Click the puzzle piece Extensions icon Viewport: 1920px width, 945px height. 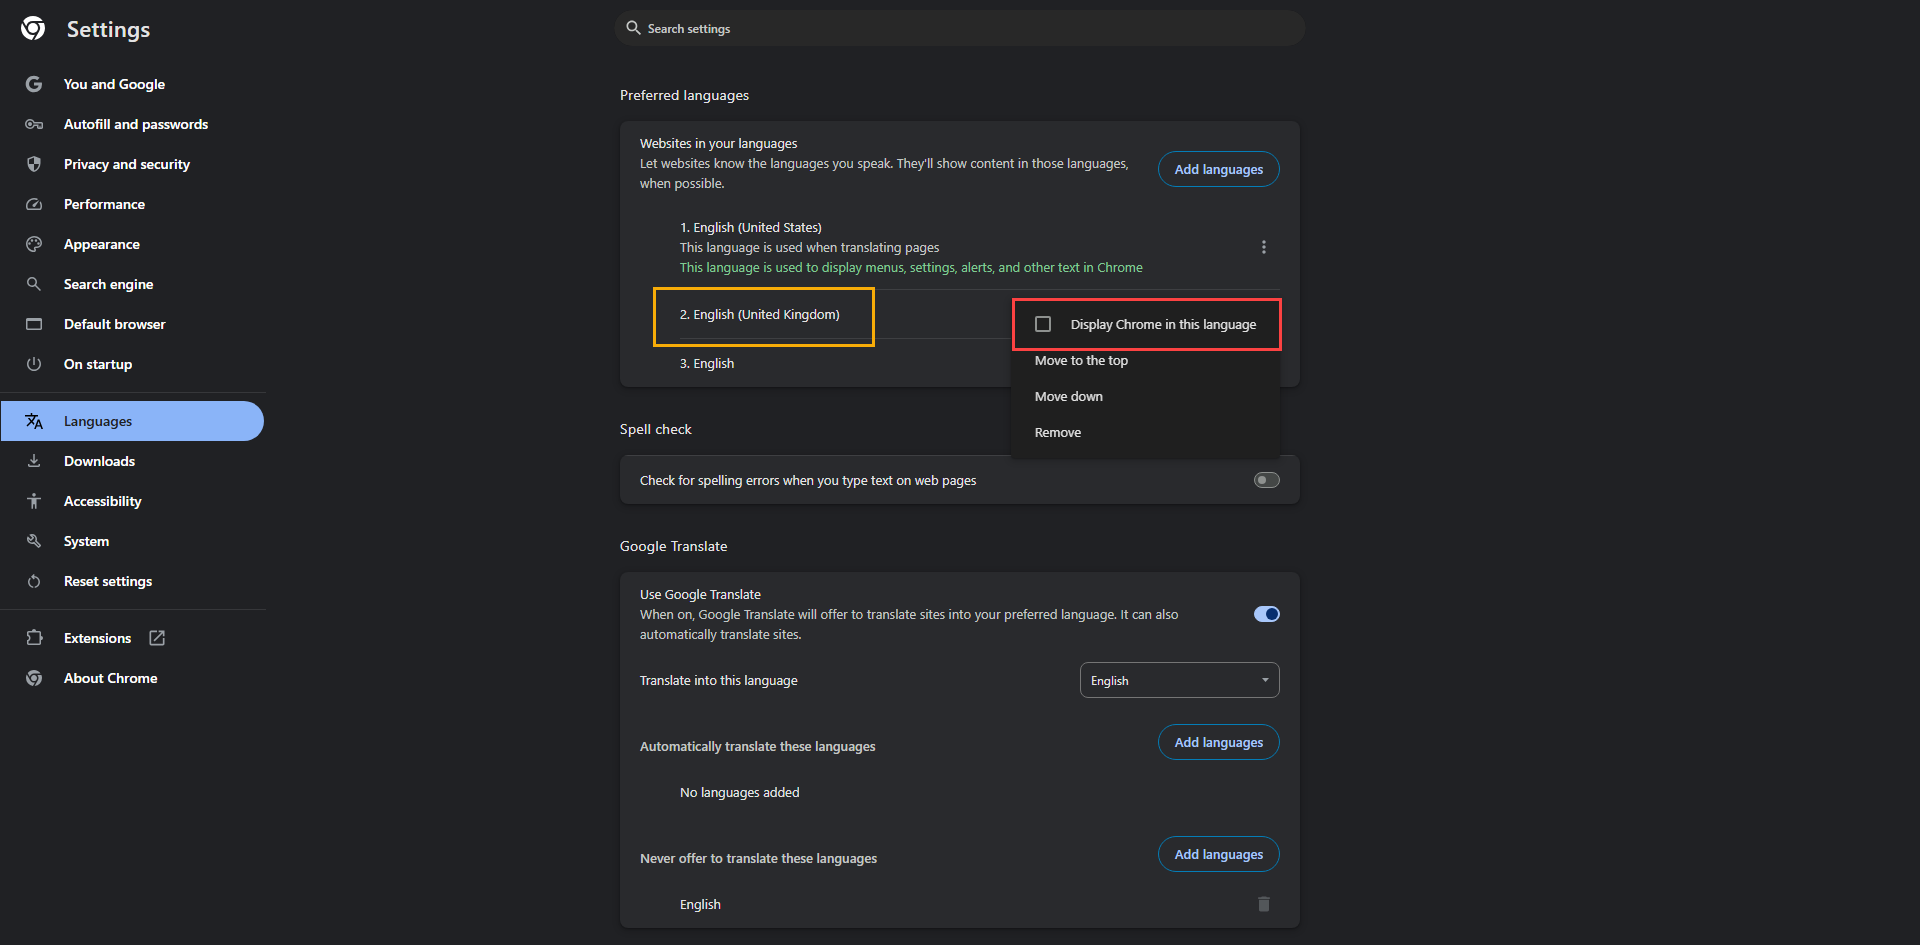tap(34, 638)
